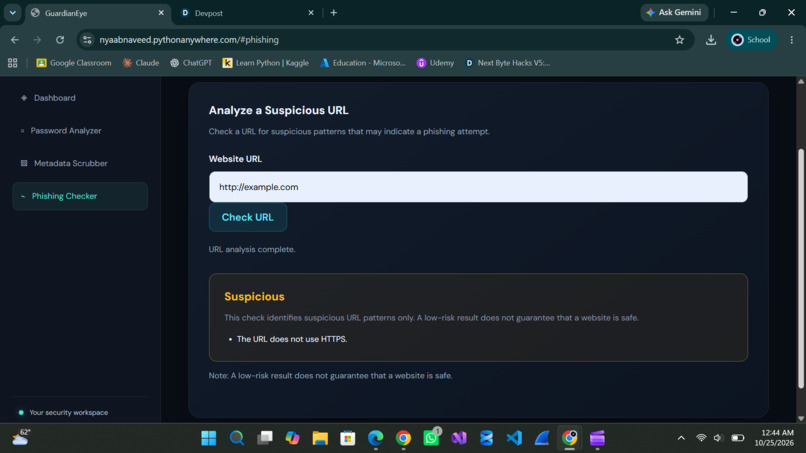Go back to previous page
Screen dimensions: 806x453
coord(15,40)
